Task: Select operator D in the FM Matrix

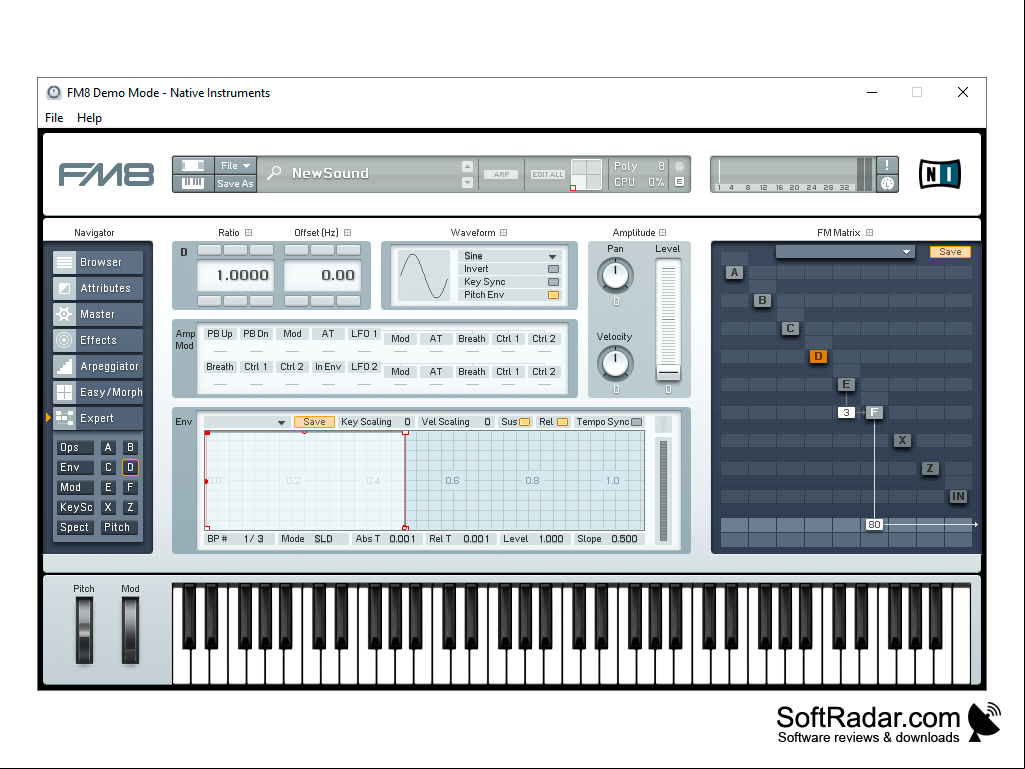Action: coord(818,356)
